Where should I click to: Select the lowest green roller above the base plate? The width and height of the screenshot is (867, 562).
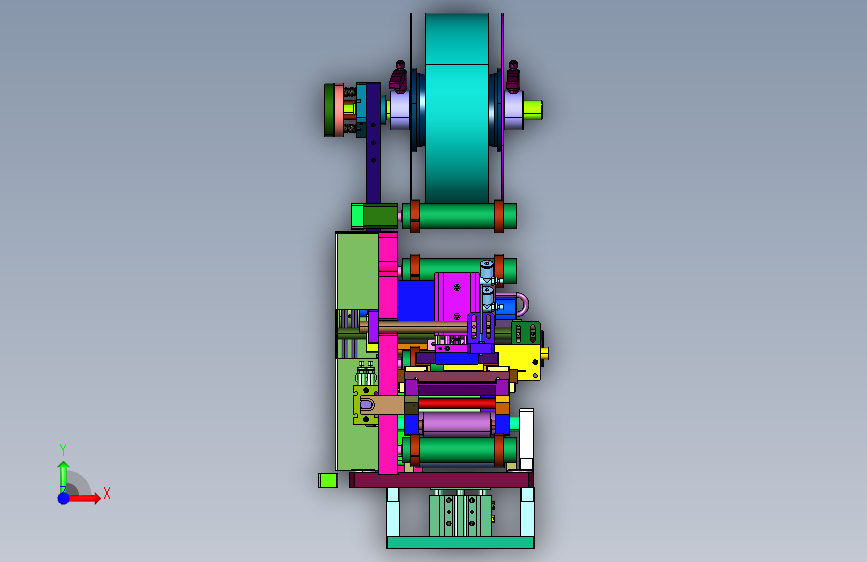(x=459, y=450)
